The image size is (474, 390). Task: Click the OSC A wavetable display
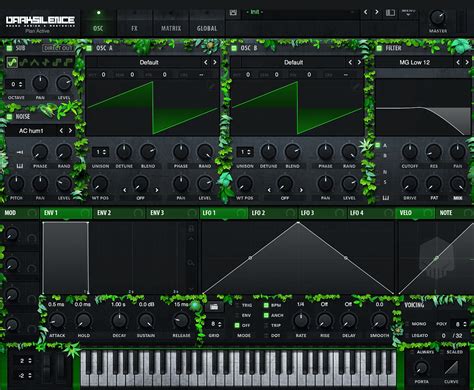pyautogui.click(x=152, y=108)
